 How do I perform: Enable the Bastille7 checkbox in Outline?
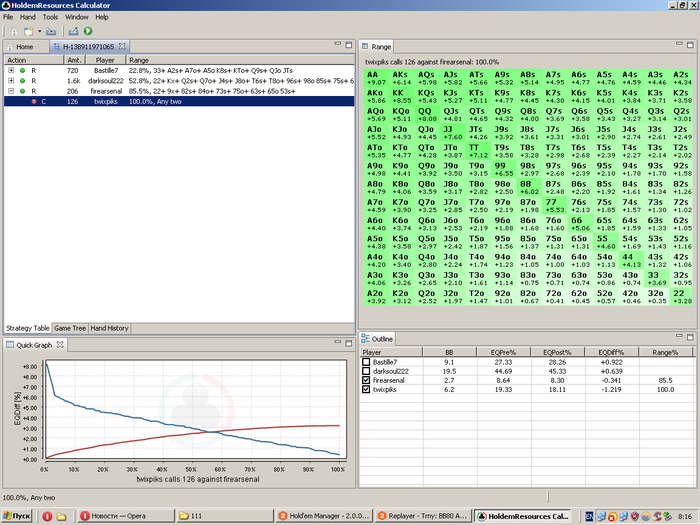[x=366, y=362]
